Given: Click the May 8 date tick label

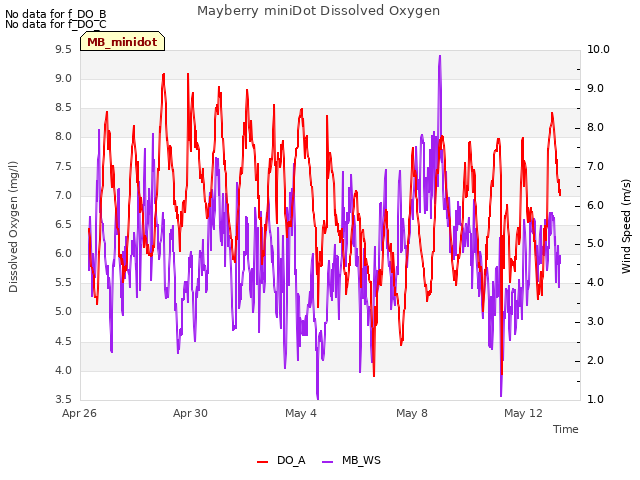Looking at the screenshot, I should [x=412, y=413].
